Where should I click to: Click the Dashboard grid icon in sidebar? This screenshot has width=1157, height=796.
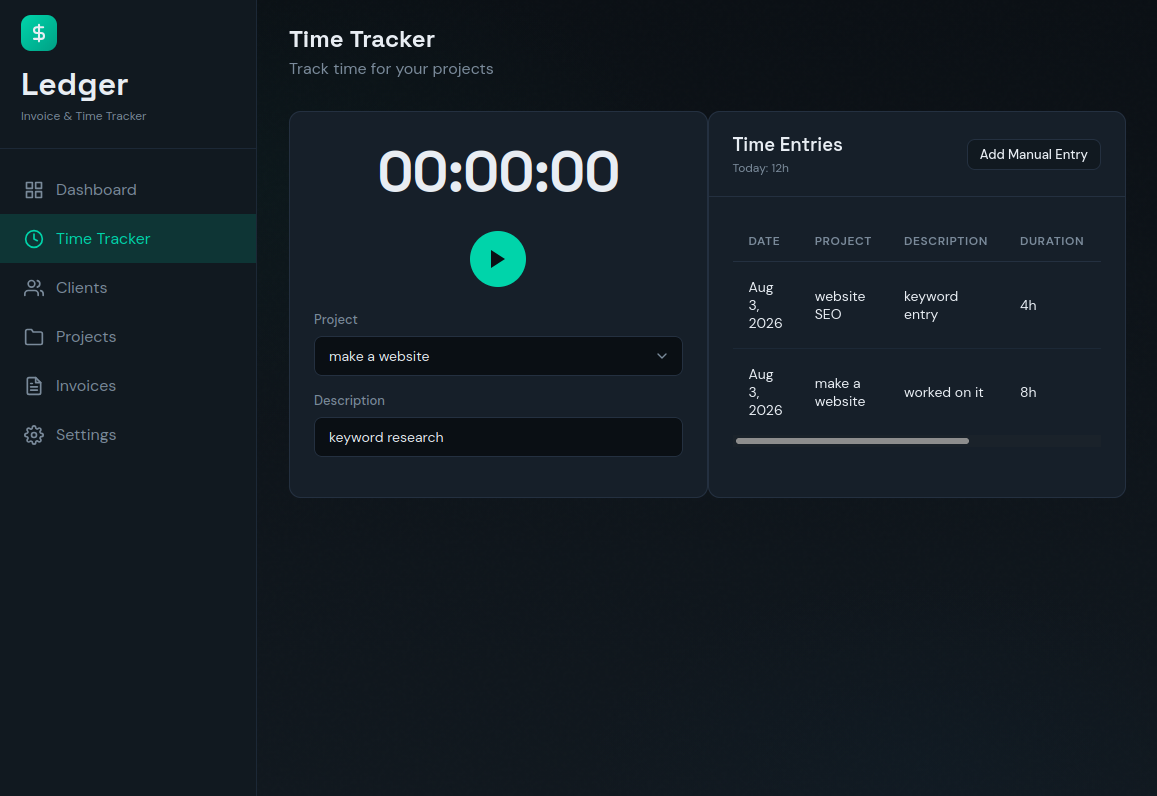[34, 190]
